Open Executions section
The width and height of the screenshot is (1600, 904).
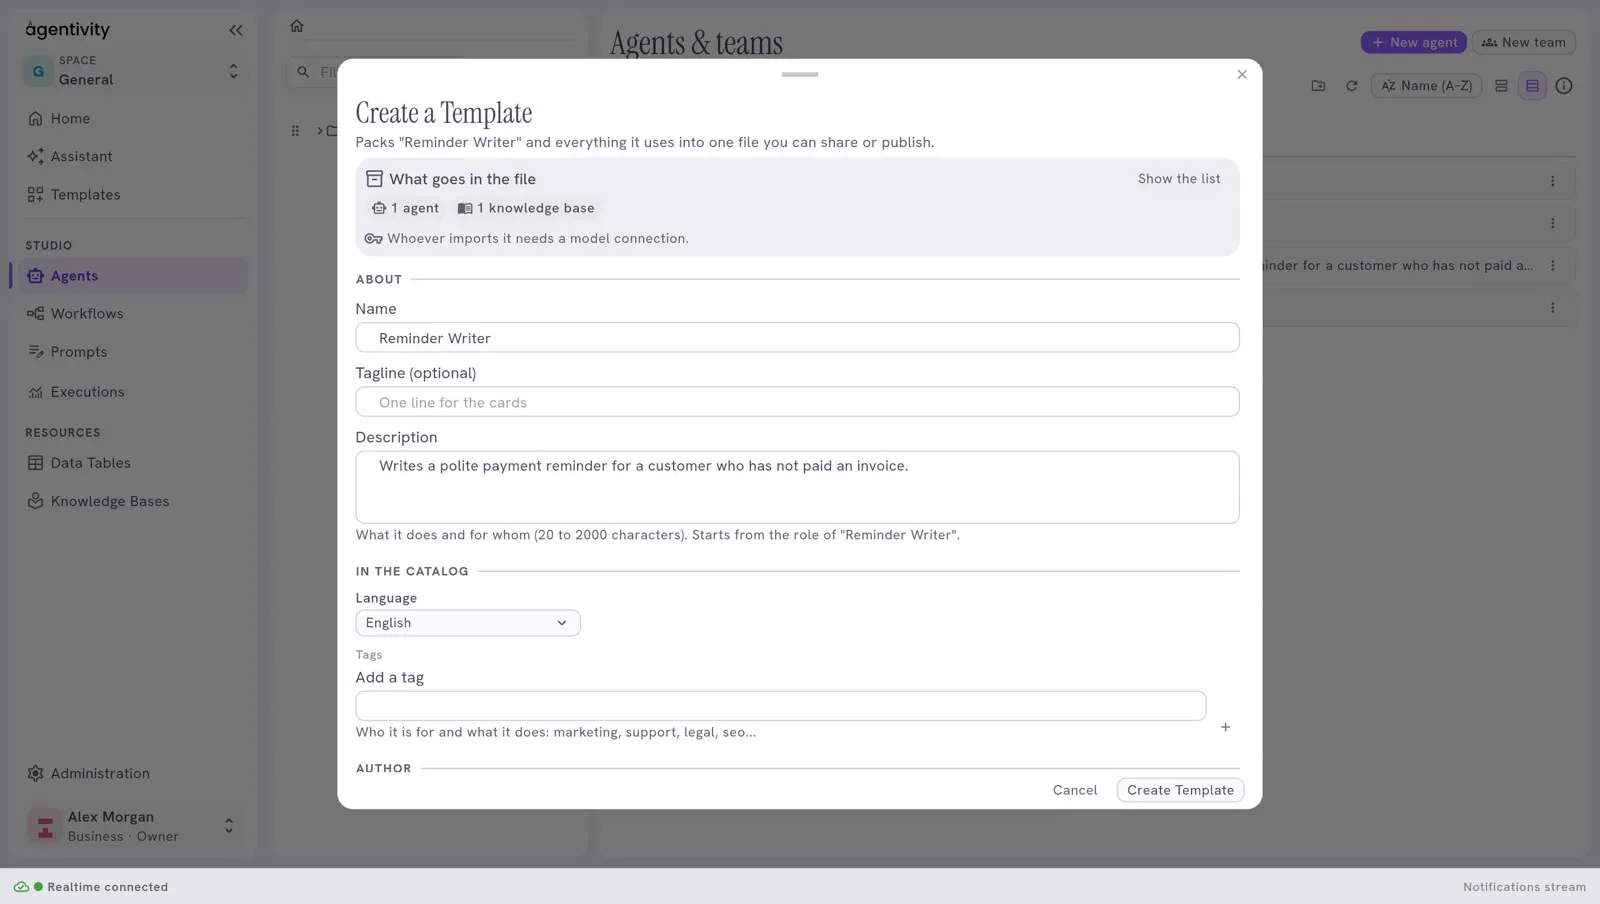coord(132,392)
